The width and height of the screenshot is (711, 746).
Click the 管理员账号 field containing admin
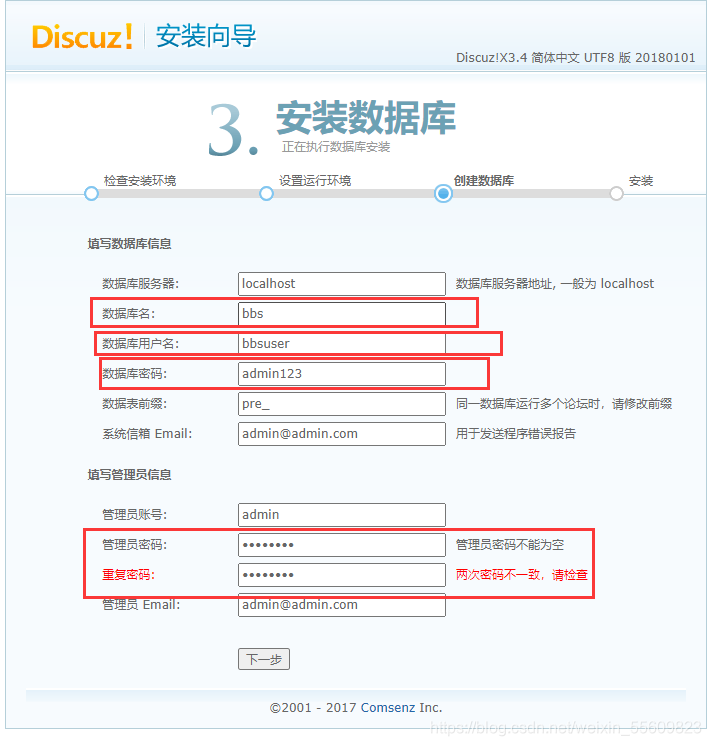click(342, 514)
